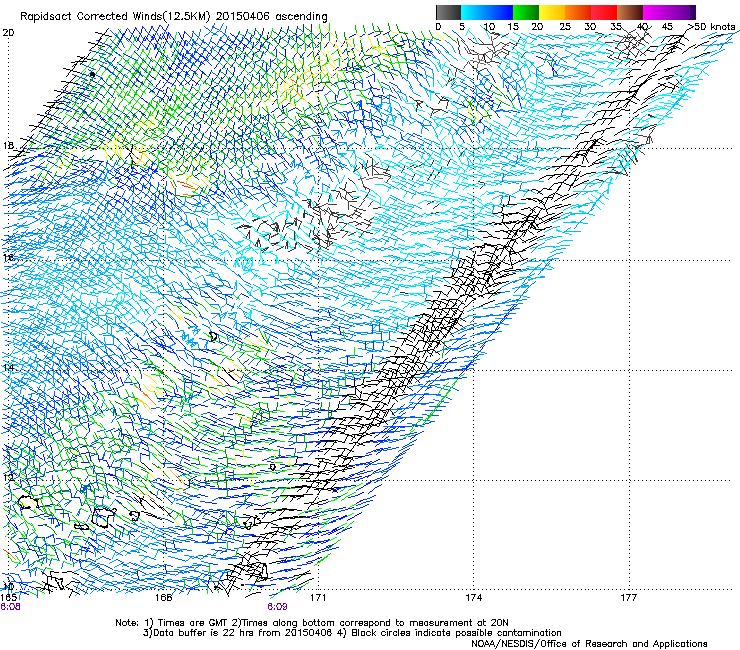Click the green 15-20 knots legend swatch
Viewport: 740px width, 650px height.
click(x=526, y=12)
